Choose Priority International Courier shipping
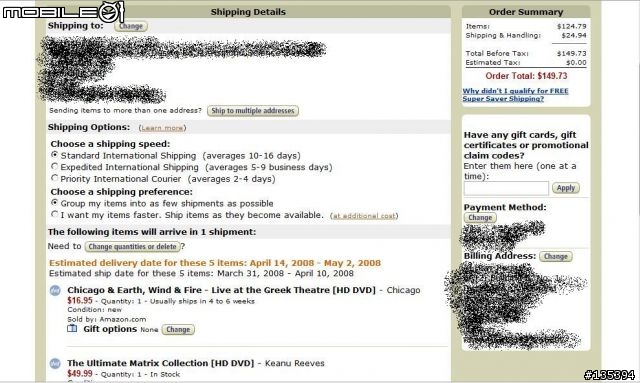 (x=55, y=178)
